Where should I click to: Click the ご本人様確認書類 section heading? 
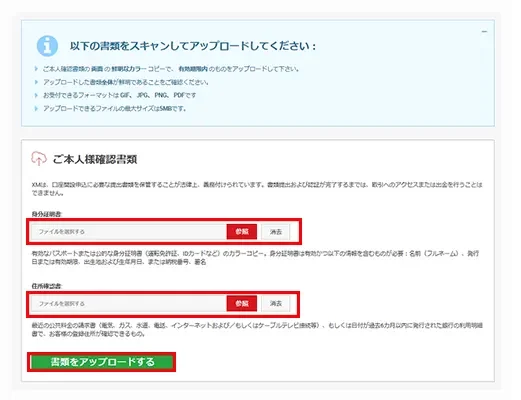pos(95,159)
